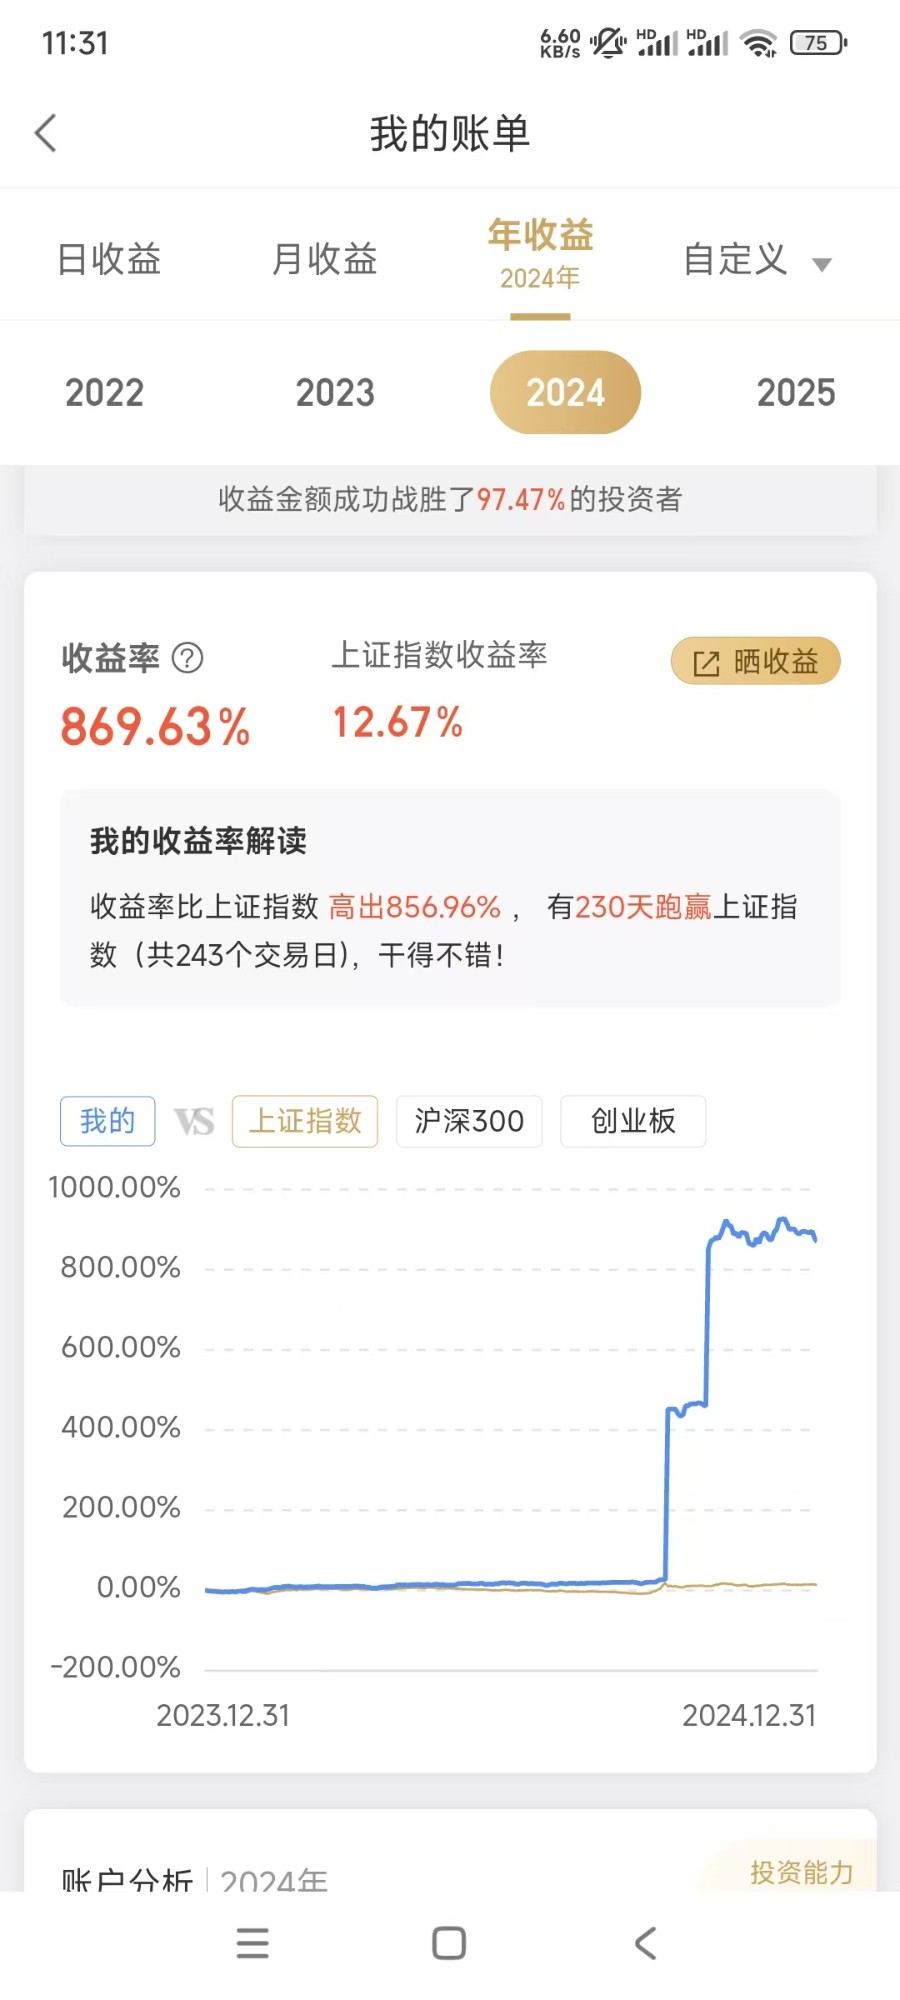Viewport: 900px width, 2000px height.
Task: Open the 自定义 dropdown arrow
Action: tap(822, 264)
